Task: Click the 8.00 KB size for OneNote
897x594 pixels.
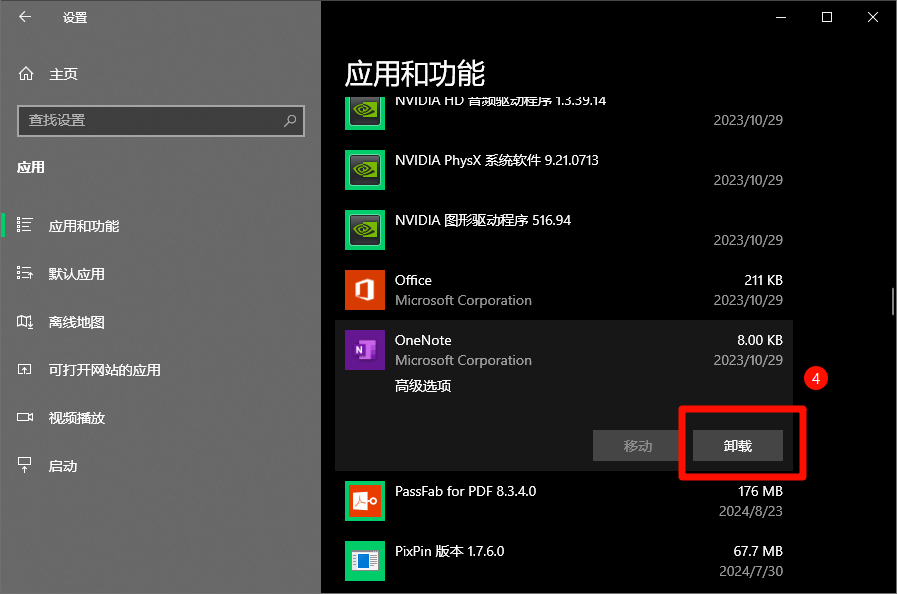Action: click(760, 340)
